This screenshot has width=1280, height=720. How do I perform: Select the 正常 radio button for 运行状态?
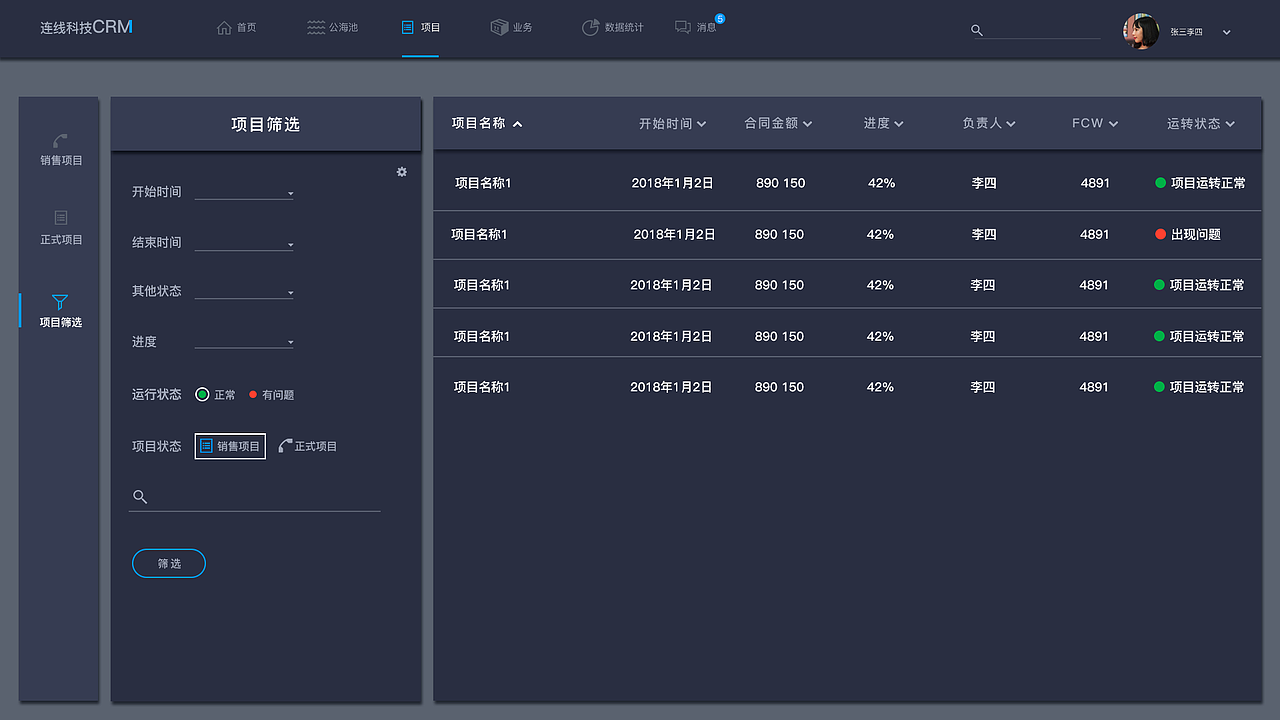pyautogui.click(x=202, y=394)
